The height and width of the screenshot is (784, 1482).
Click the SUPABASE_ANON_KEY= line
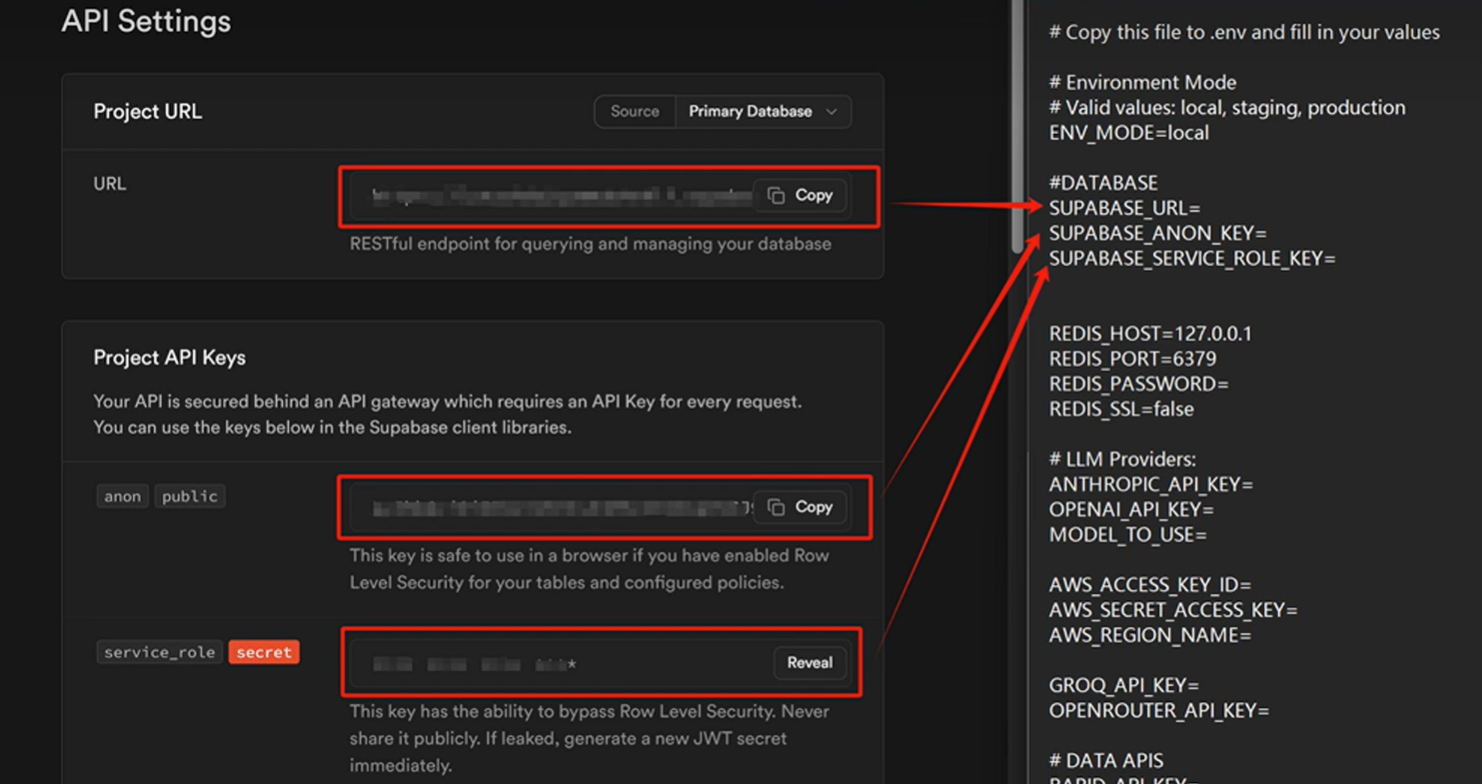[x=1158, y=233]
